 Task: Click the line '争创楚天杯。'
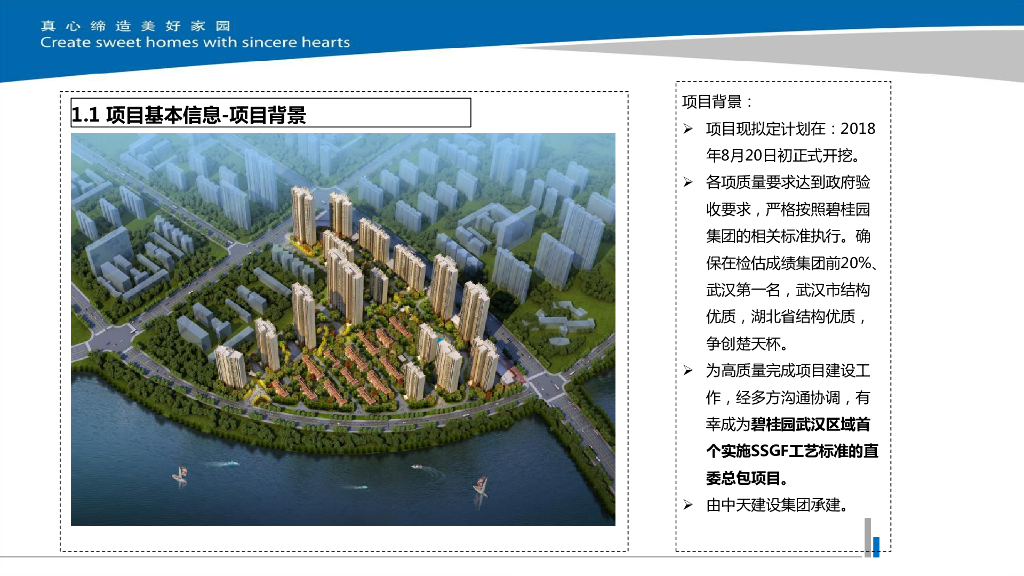[748, 344]
